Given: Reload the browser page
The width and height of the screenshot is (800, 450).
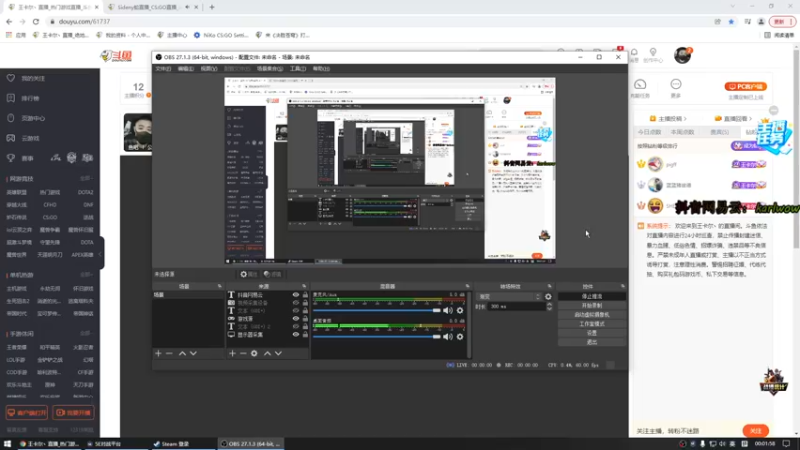Looking at the screenshot, I should pyautogui.click(x=36, y=21).
